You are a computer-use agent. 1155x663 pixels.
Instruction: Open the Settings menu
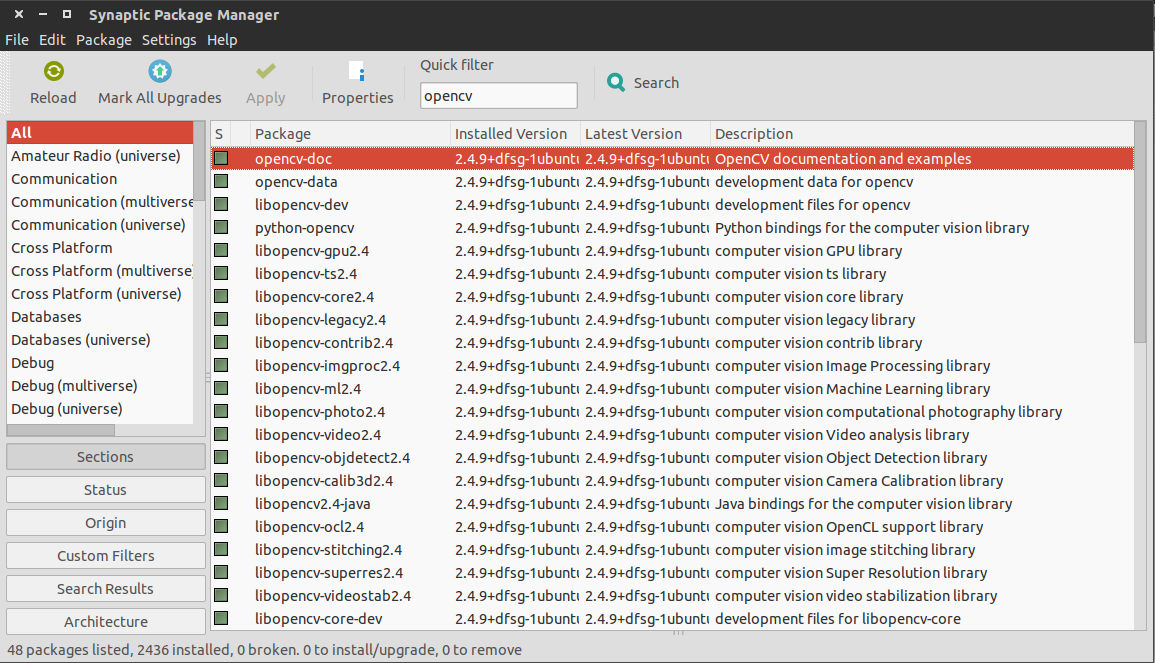pos(169,40)
